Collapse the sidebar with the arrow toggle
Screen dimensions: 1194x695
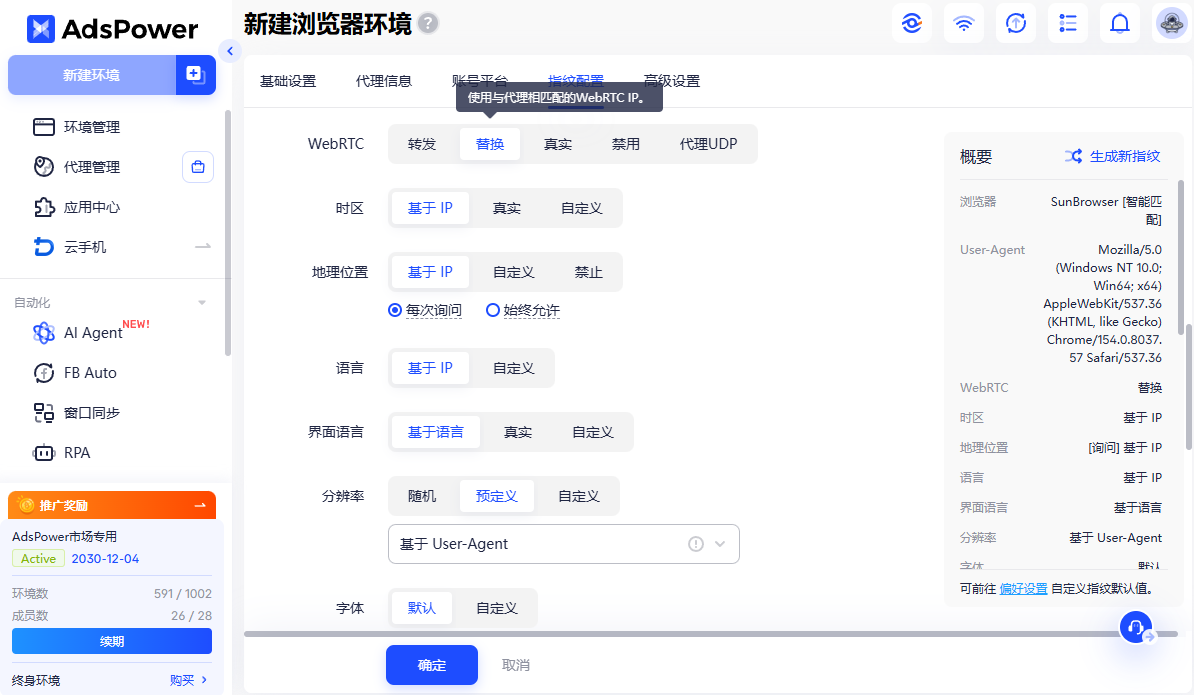pyautogui.click(x=230, y=51)
